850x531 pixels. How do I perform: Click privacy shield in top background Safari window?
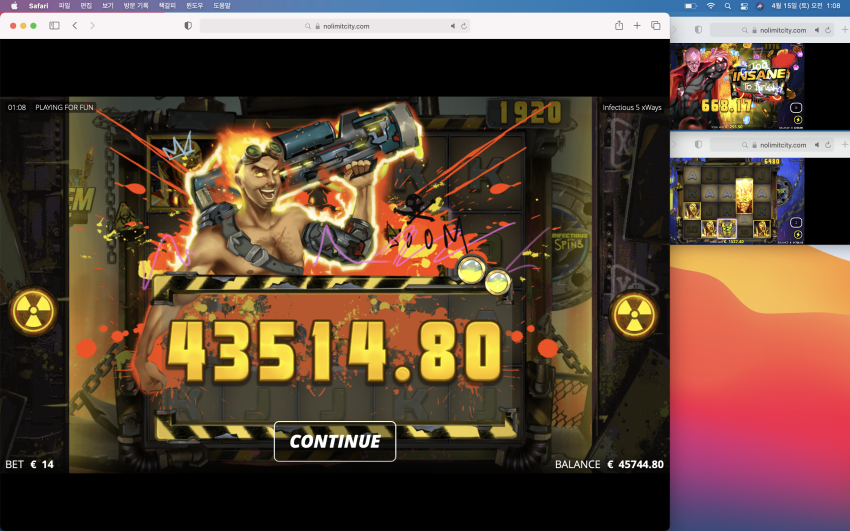tap(698, 30)
